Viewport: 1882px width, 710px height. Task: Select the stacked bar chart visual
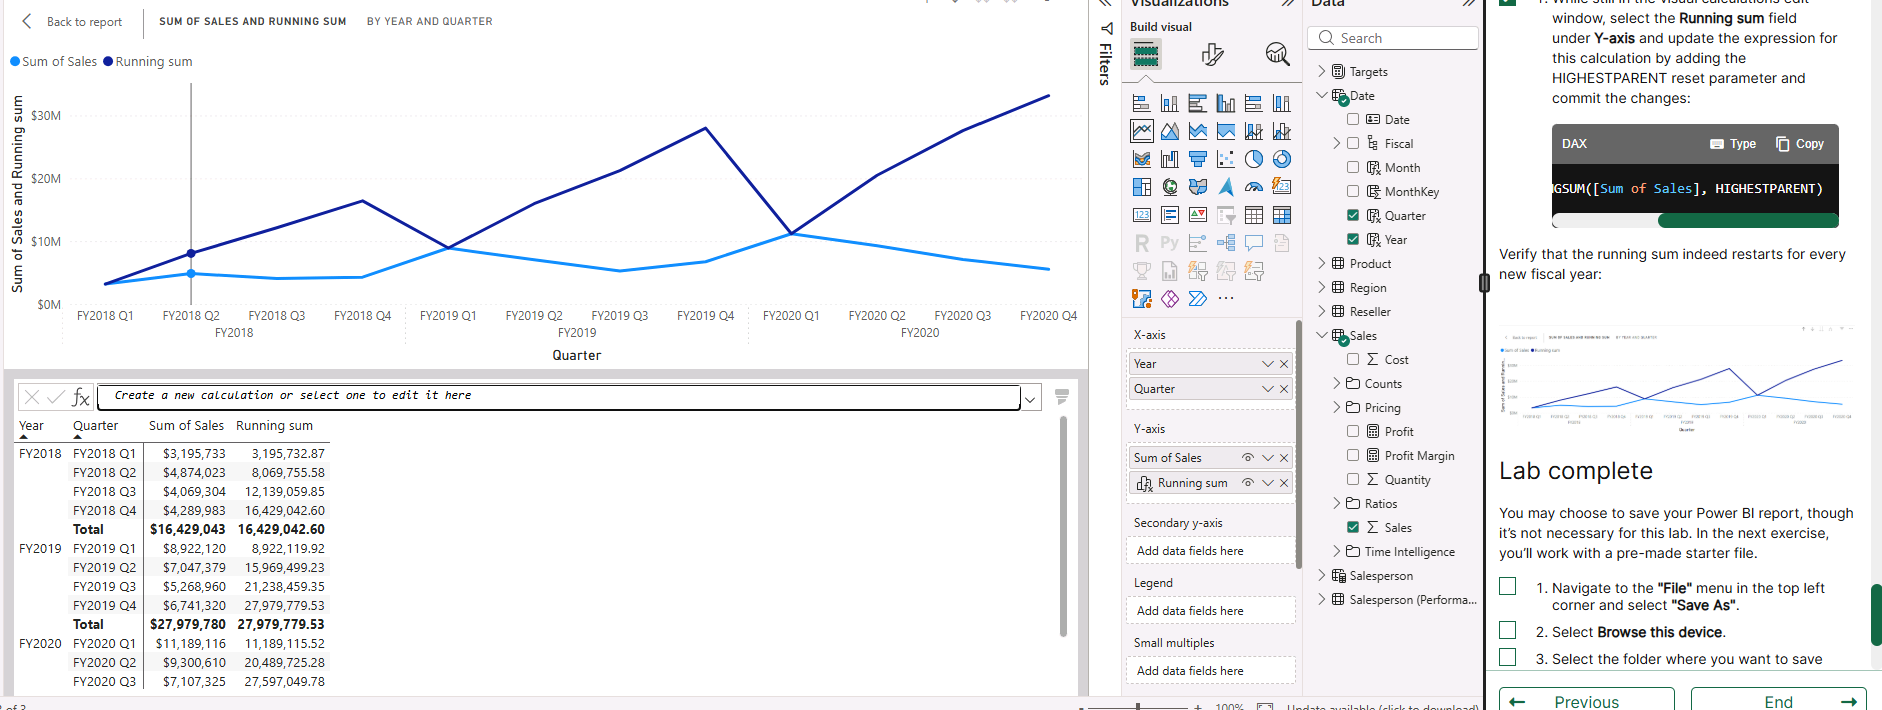pyautogui.click(x=1141, y=103)
